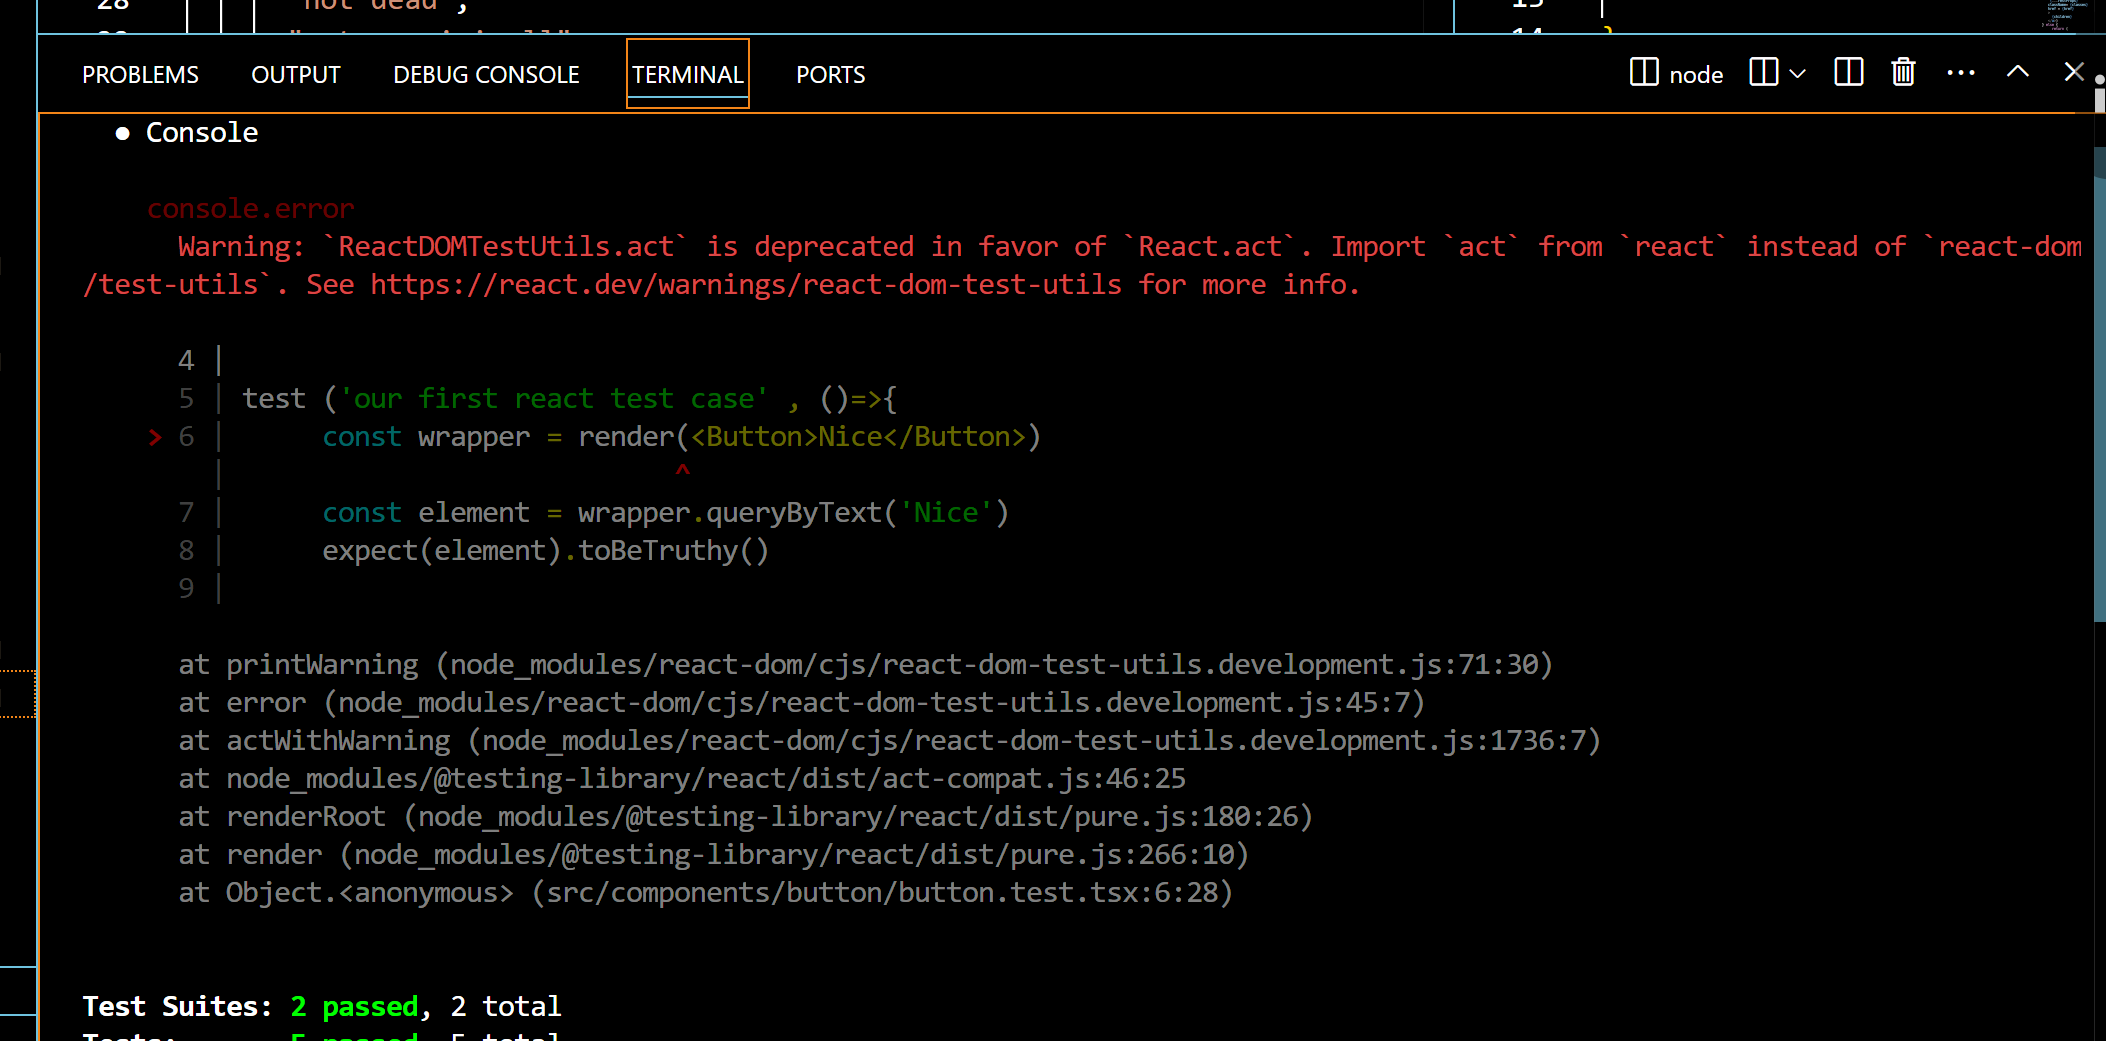2106x1041 pixels.
Task: Click the new terminal profile icon
Action: (1764, 73)
